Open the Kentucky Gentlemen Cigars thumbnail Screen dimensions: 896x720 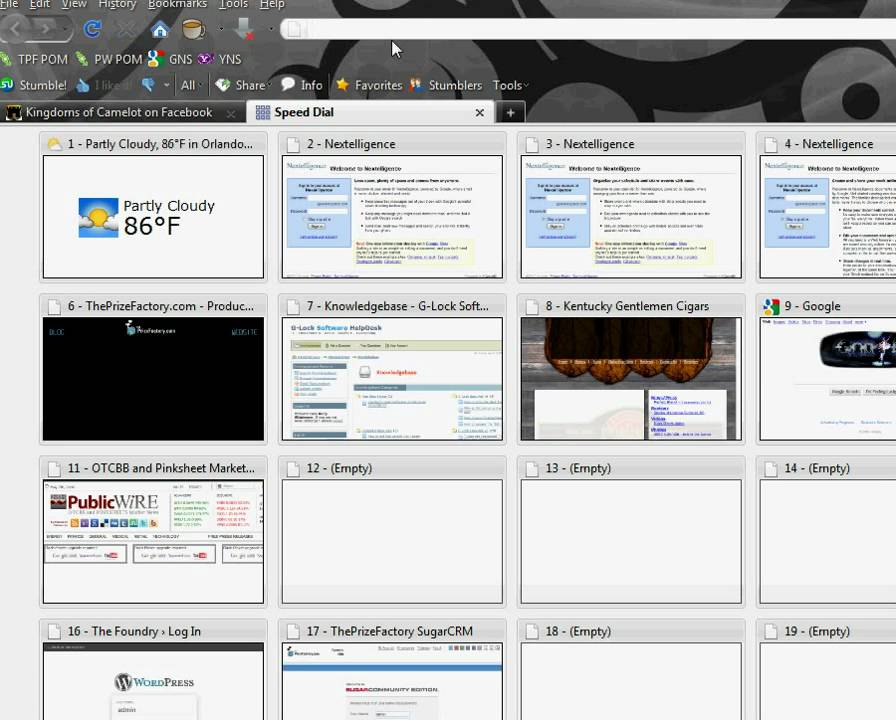point(631,379)
